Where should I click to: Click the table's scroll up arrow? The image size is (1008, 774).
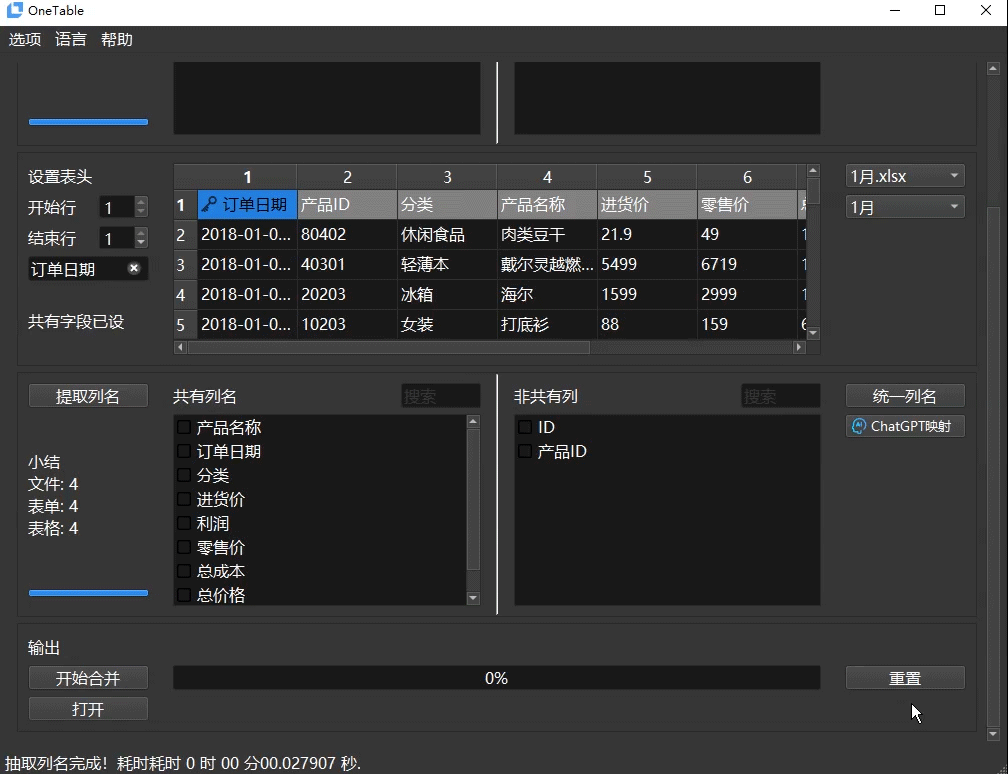coord(813,170)
